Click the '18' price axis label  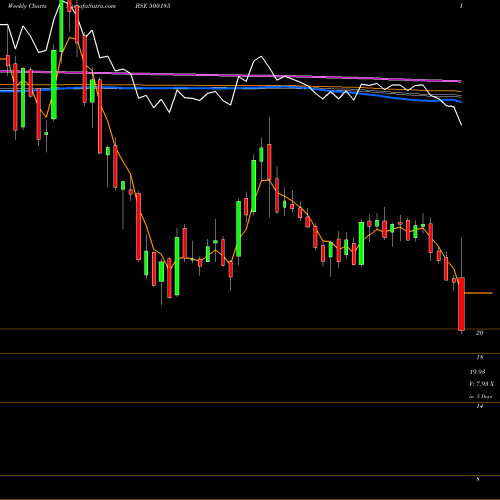point(479,357)
